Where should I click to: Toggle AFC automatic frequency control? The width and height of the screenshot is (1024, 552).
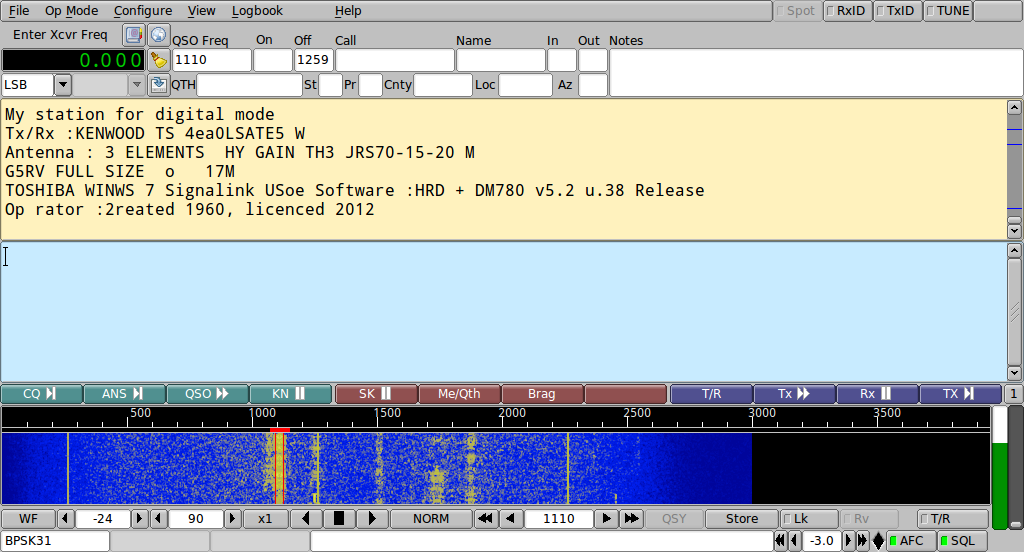(x=912, y=541)
